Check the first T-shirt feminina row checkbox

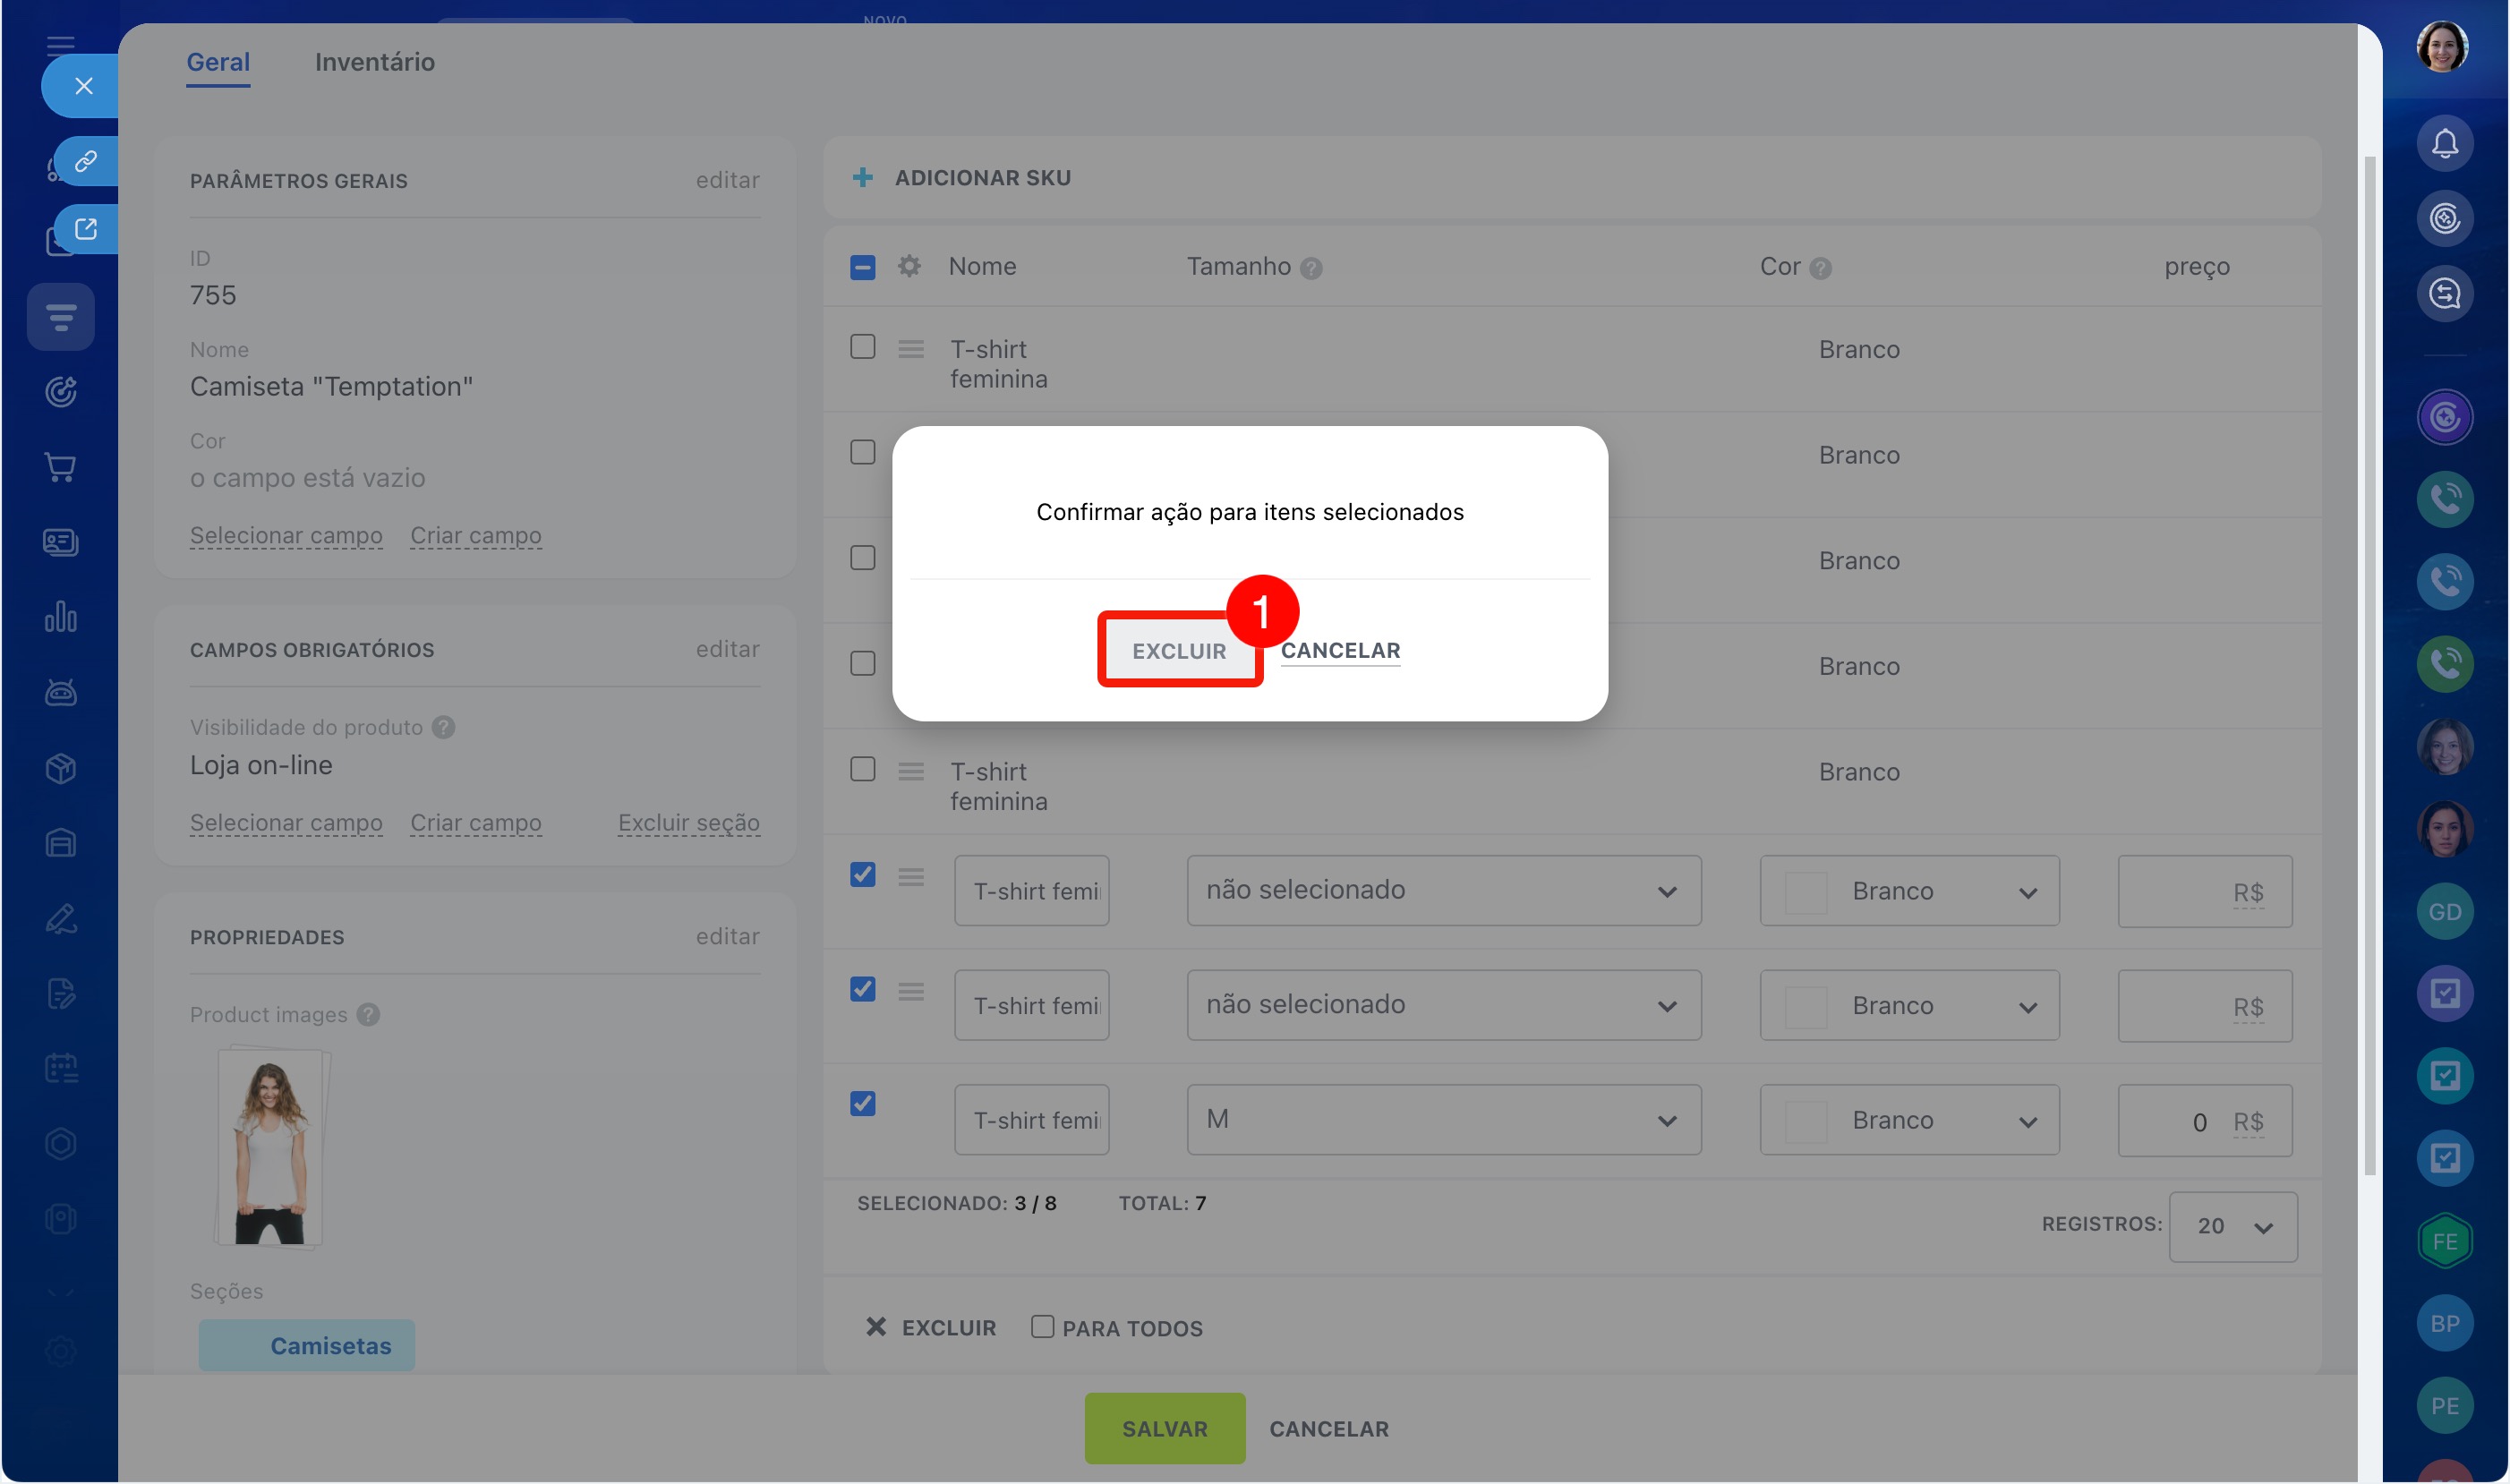[862, 347]
